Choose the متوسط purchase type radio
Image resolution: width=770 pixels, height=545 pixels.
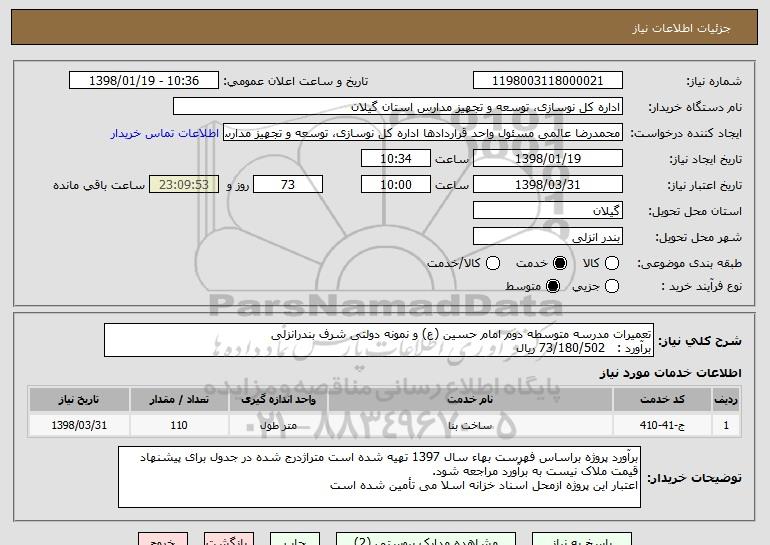pyautogui.click(x=553, y=286)
